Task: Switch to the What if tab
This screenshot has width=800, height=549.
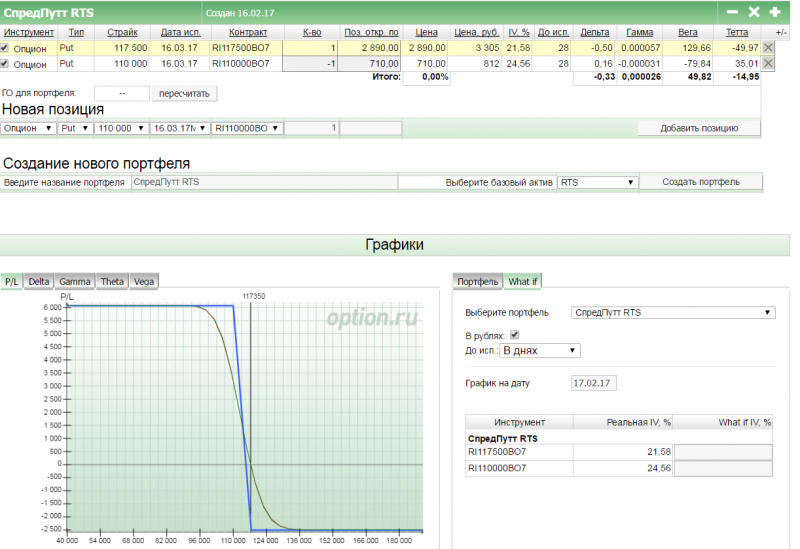Action: coord(523,282)
